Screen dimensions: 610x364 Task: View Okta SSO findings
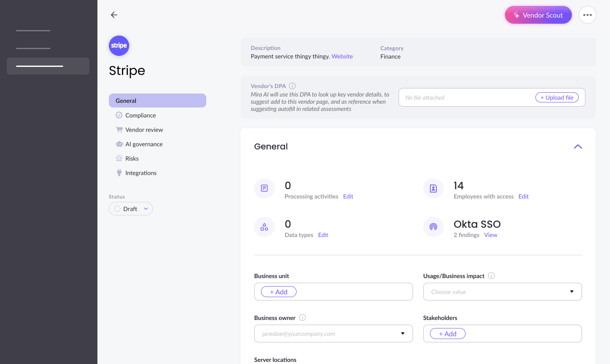point(491,235)
